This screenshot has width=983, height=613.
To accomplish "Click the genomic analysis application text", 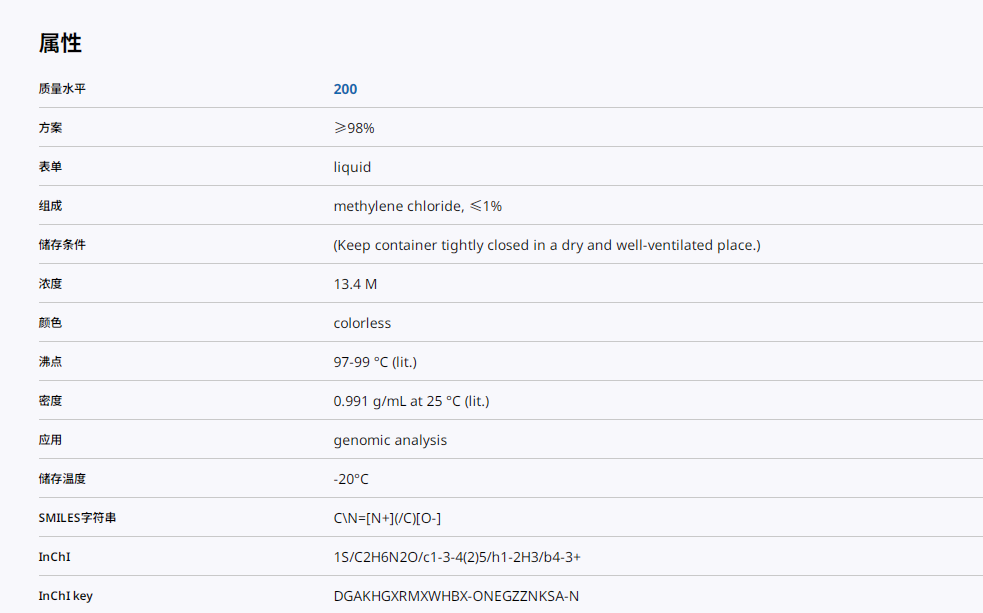I will [x=390, y=440].
